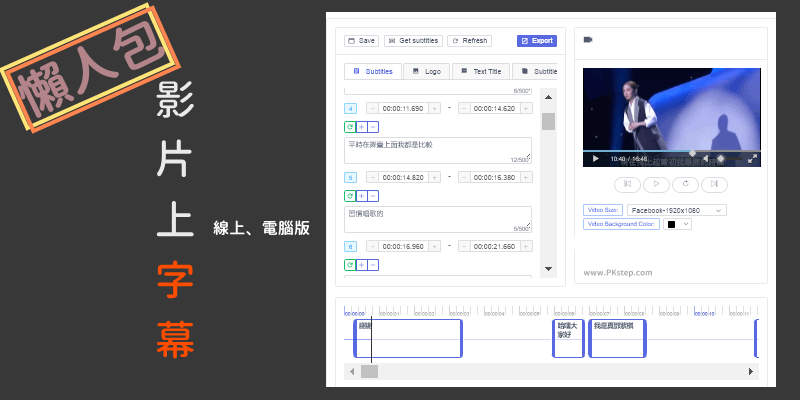Click end time field 00:00:16.380
Screen dimensions: 800x400
pyautogui.click(x=495, y=177)
